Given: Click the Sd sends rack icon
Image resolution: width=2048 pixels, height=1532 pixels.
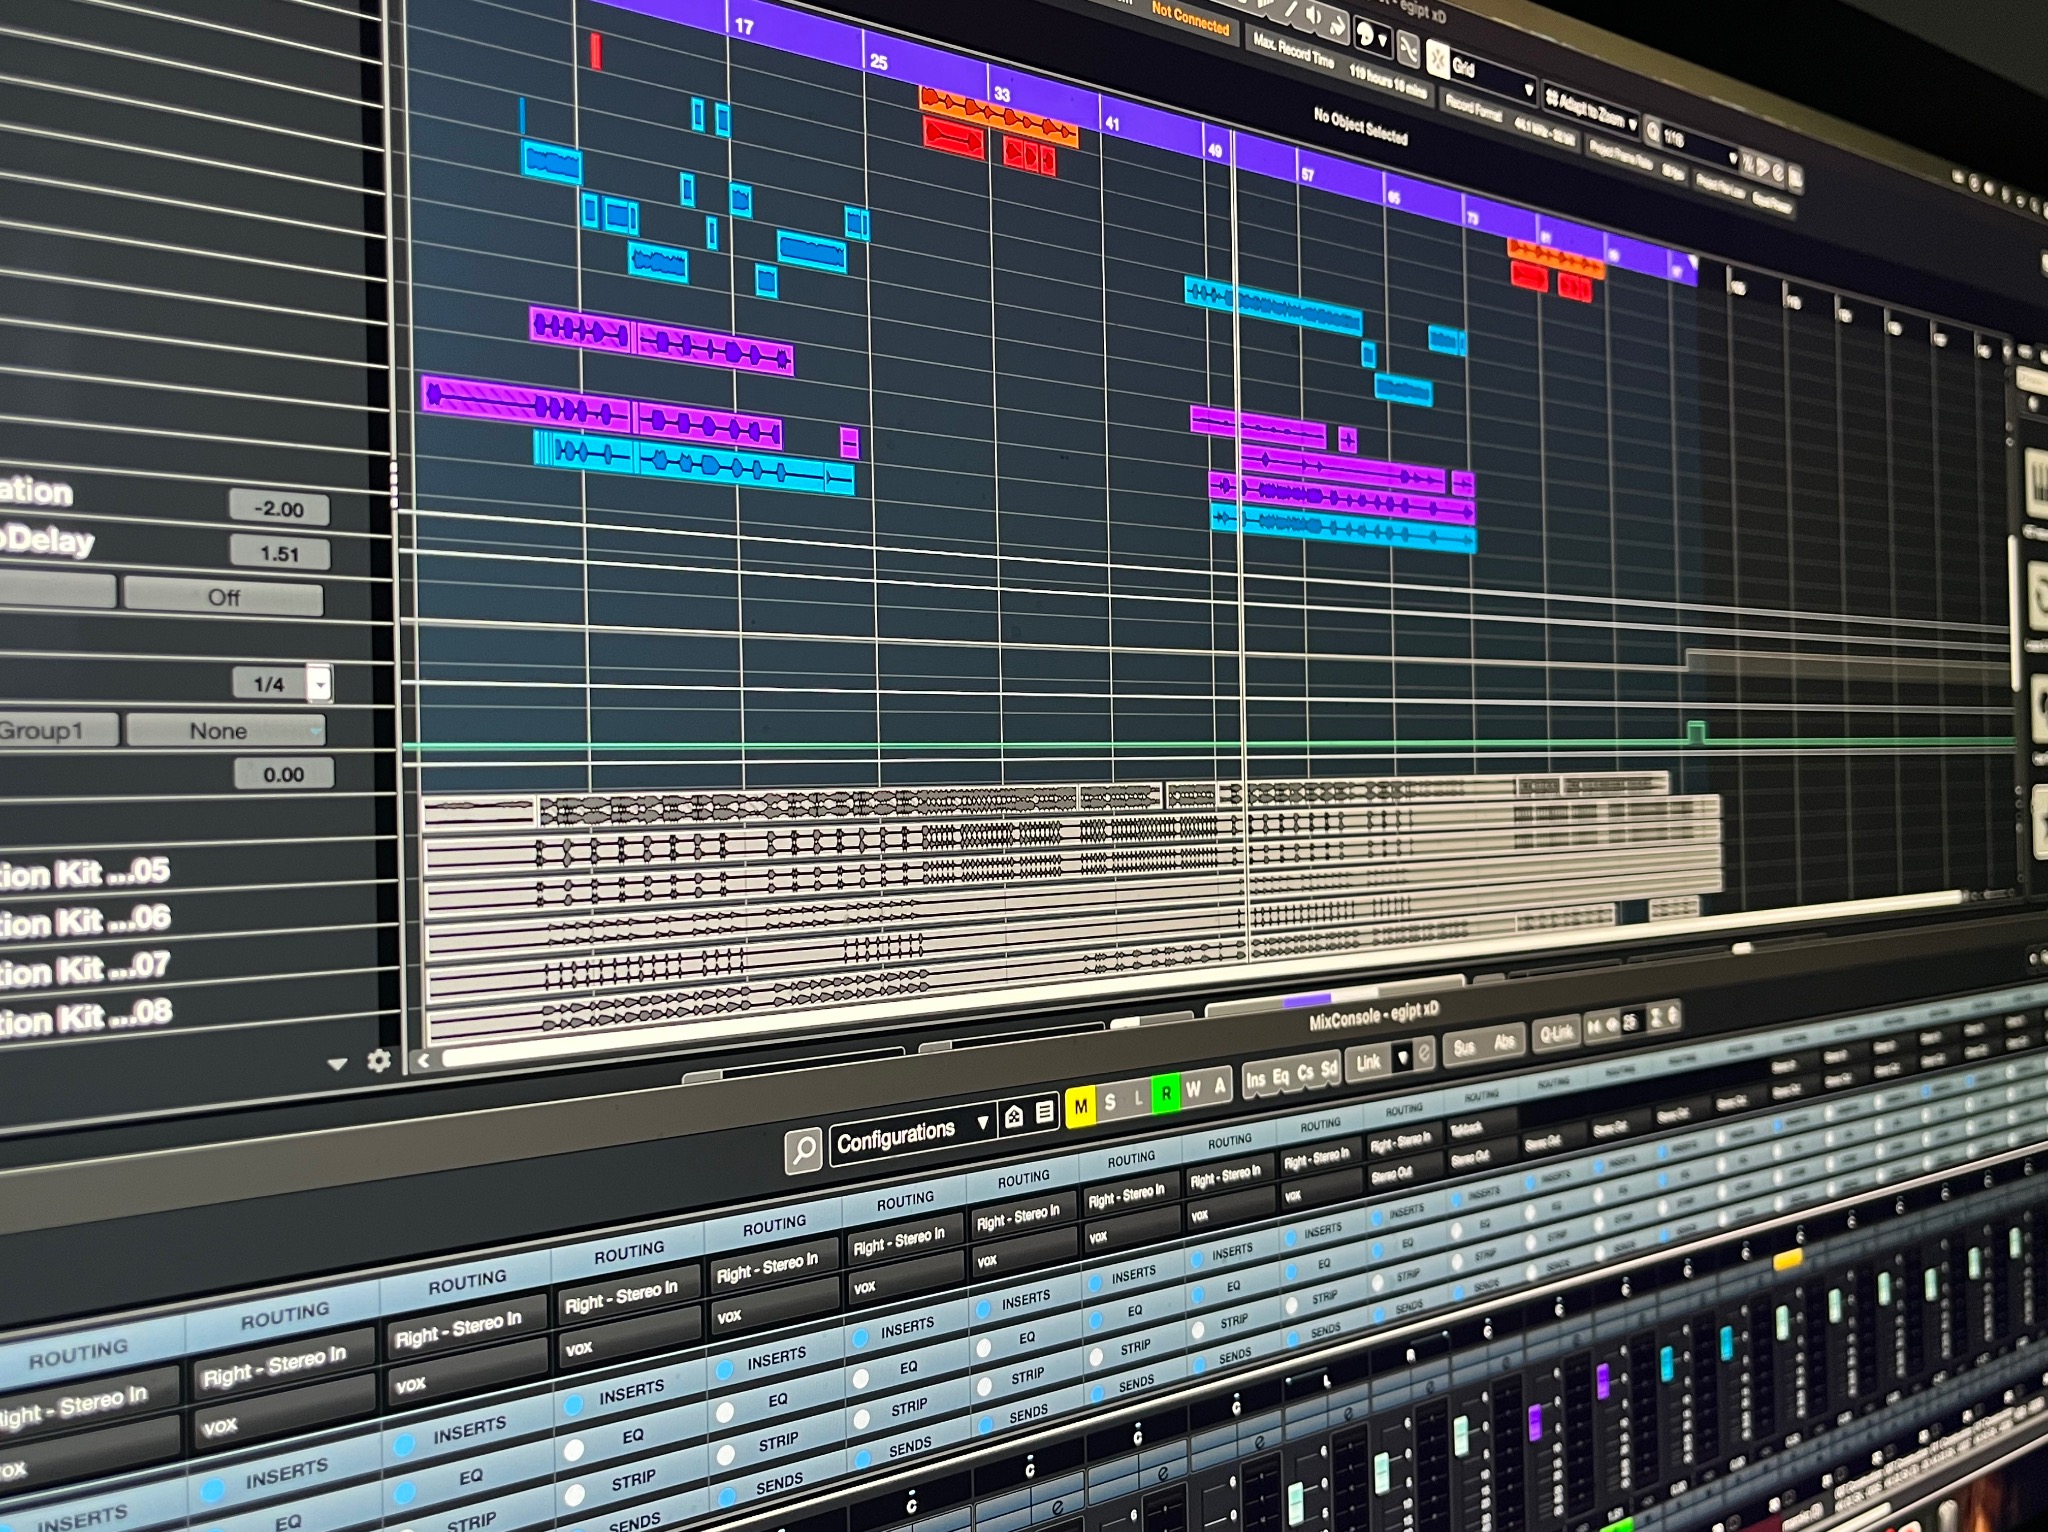Looking at the screenshot, I should point(1327,1070).
